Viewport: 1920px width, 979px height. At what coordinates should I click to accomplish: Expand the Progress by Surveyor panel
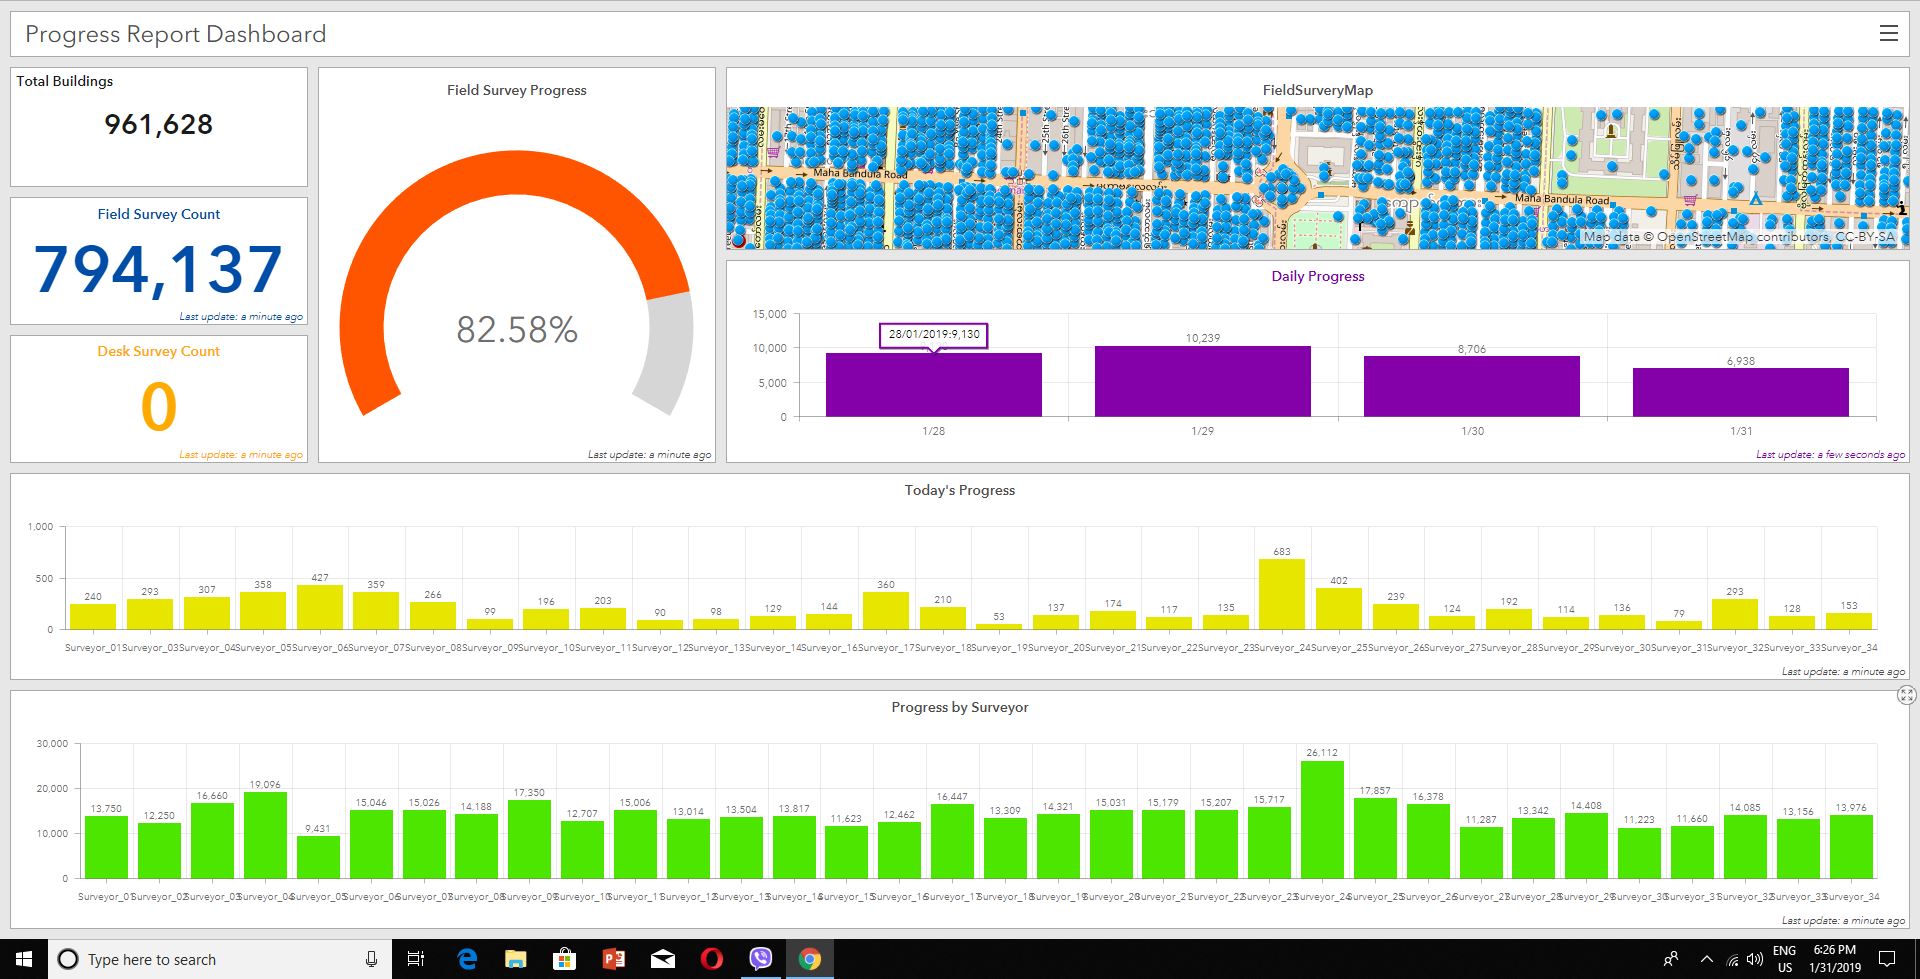pyautogui.click(x=1906, y=695)
